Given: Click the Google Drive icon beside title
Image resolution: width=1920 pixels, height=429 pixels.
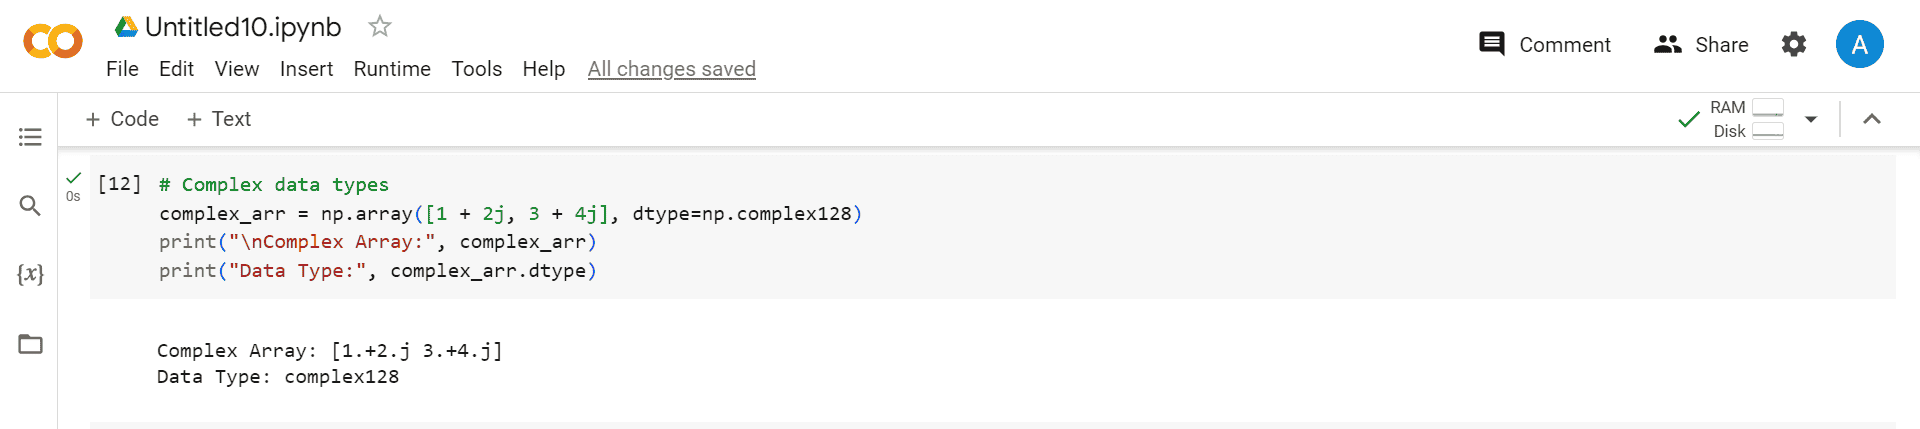Looking at the screenshot, I should (x=126, y=27).
